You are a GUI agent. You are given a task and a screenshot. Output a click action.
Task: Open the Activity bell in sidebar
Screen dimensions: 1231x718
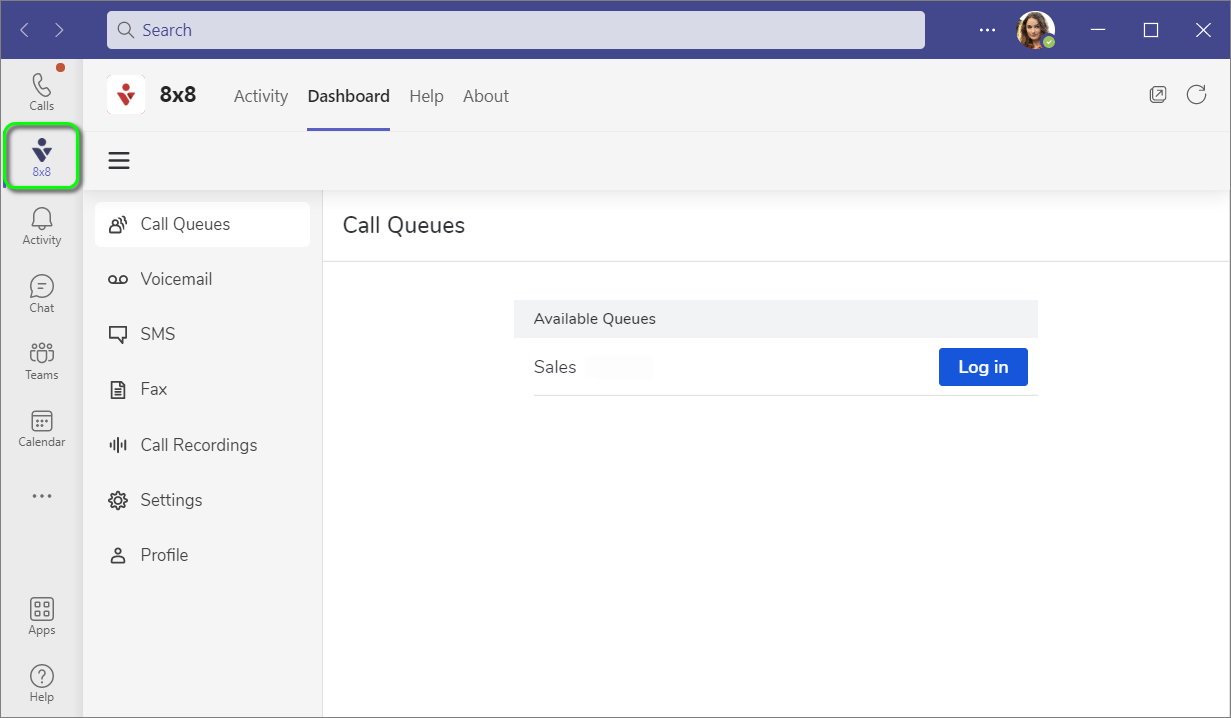click(41, 225)
